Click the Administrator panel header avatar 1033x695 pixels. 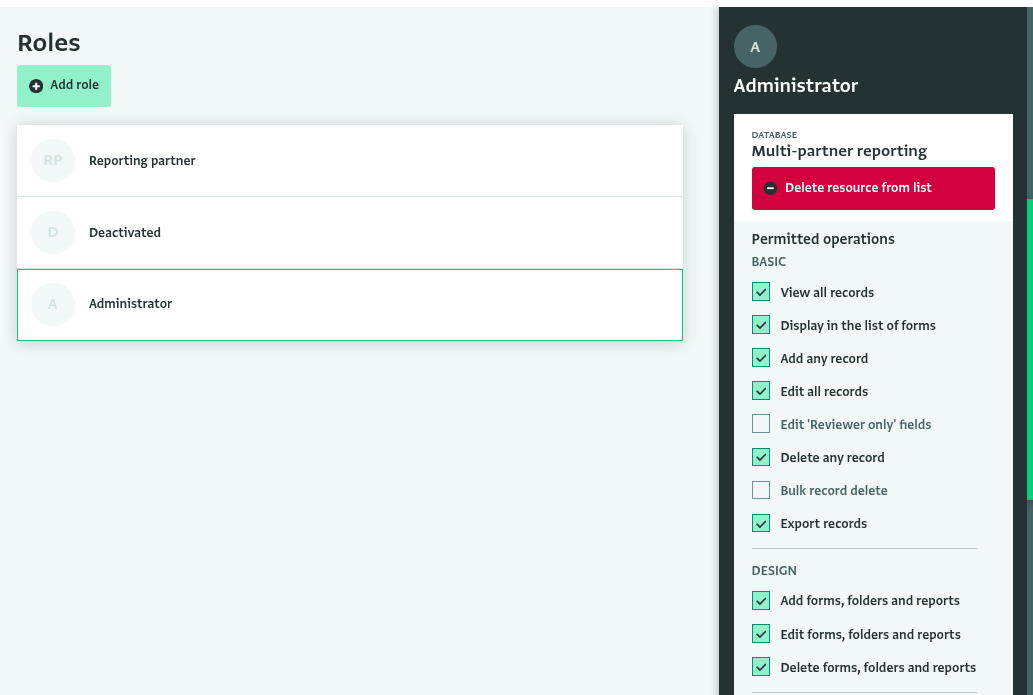[755, 47]
